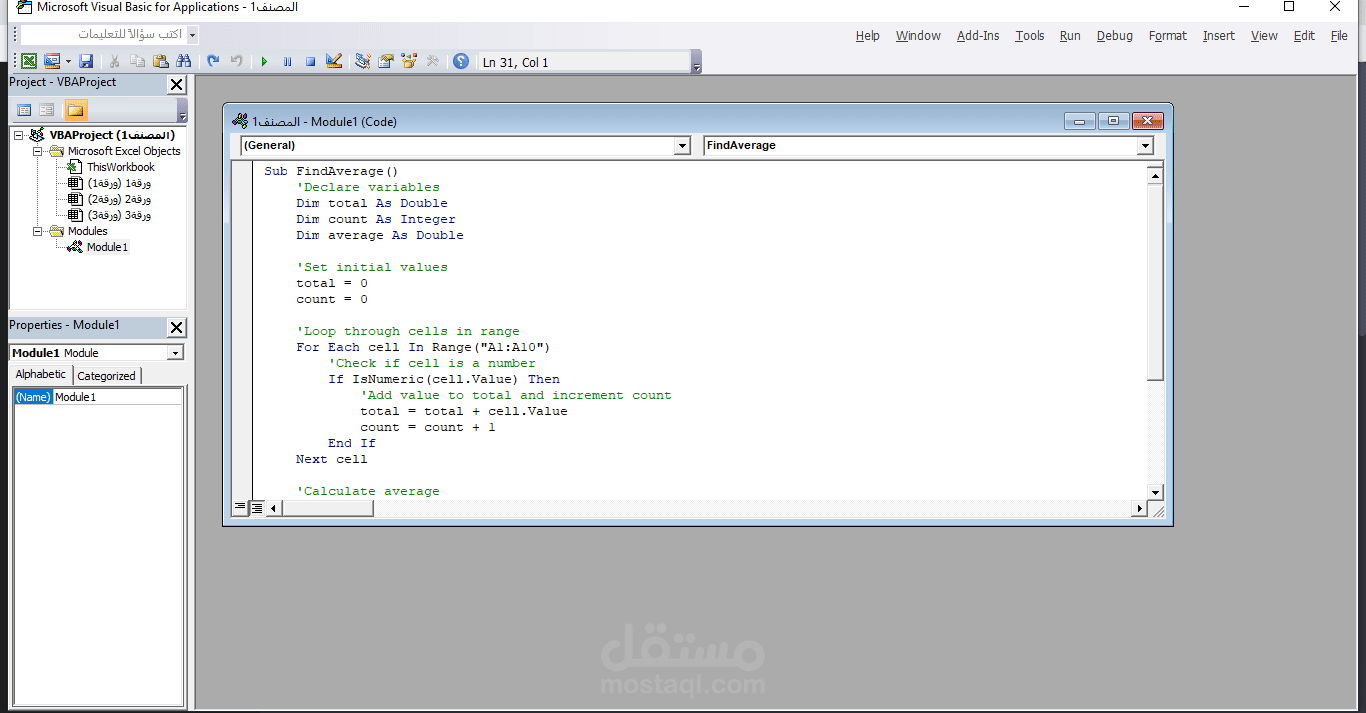The height and width of the screenshot is (713, 1366).
Task: Open the Run menu
Action: (x=1070, y=36)
